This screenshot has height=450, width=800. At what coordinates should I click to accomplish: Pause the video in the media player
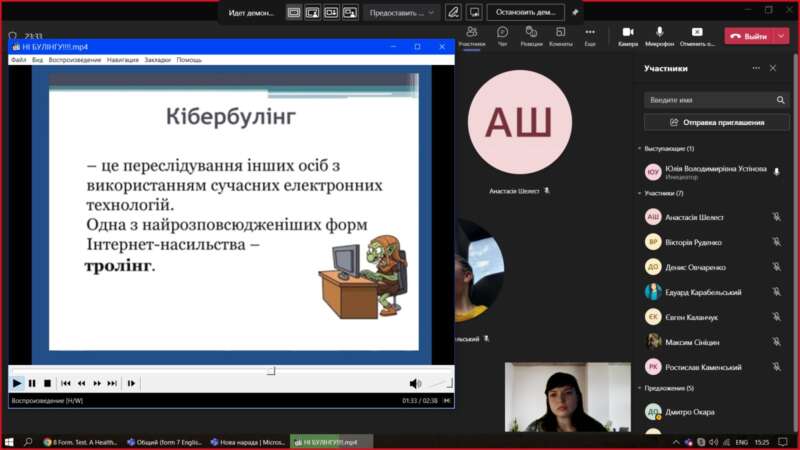click(x=32, y=383)
